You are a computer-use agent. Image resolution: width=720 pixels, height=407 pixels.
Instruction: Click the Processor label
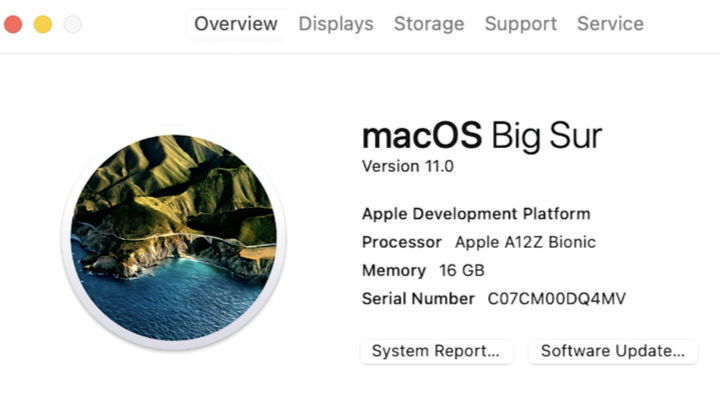tap(401, 242)
